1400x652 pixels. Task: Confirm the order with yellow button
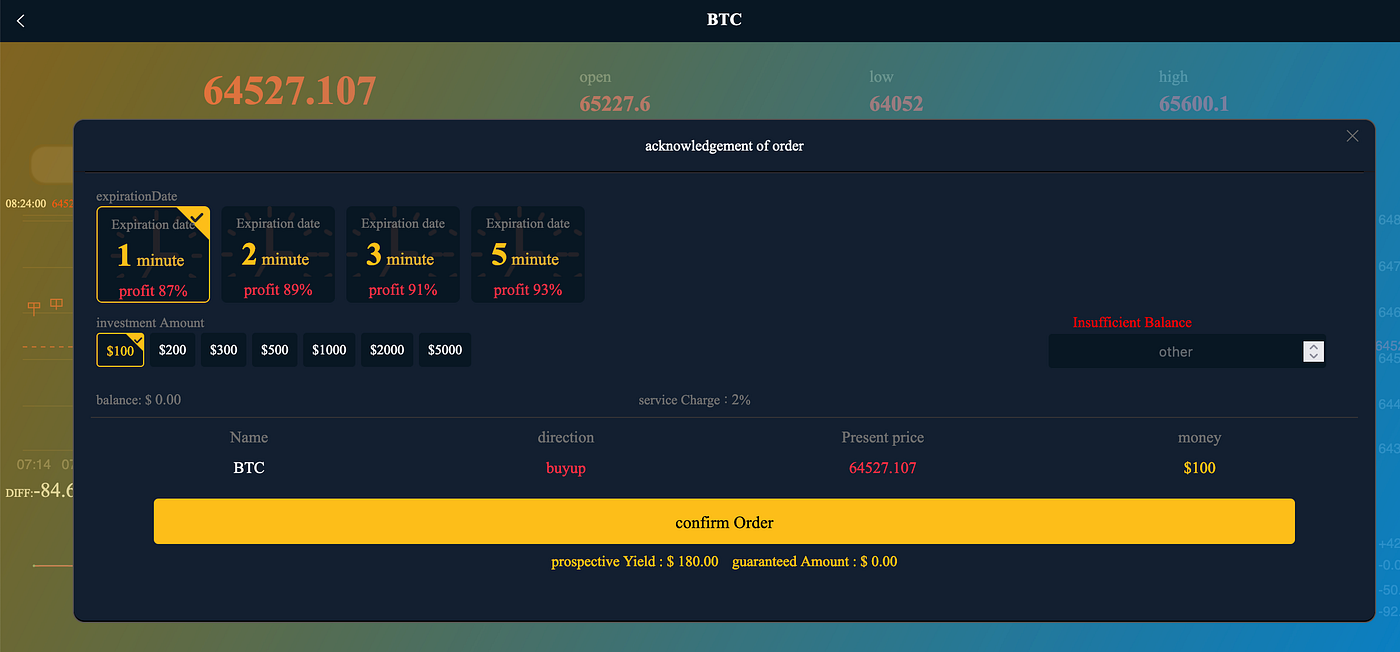click(x=724, y=522)
